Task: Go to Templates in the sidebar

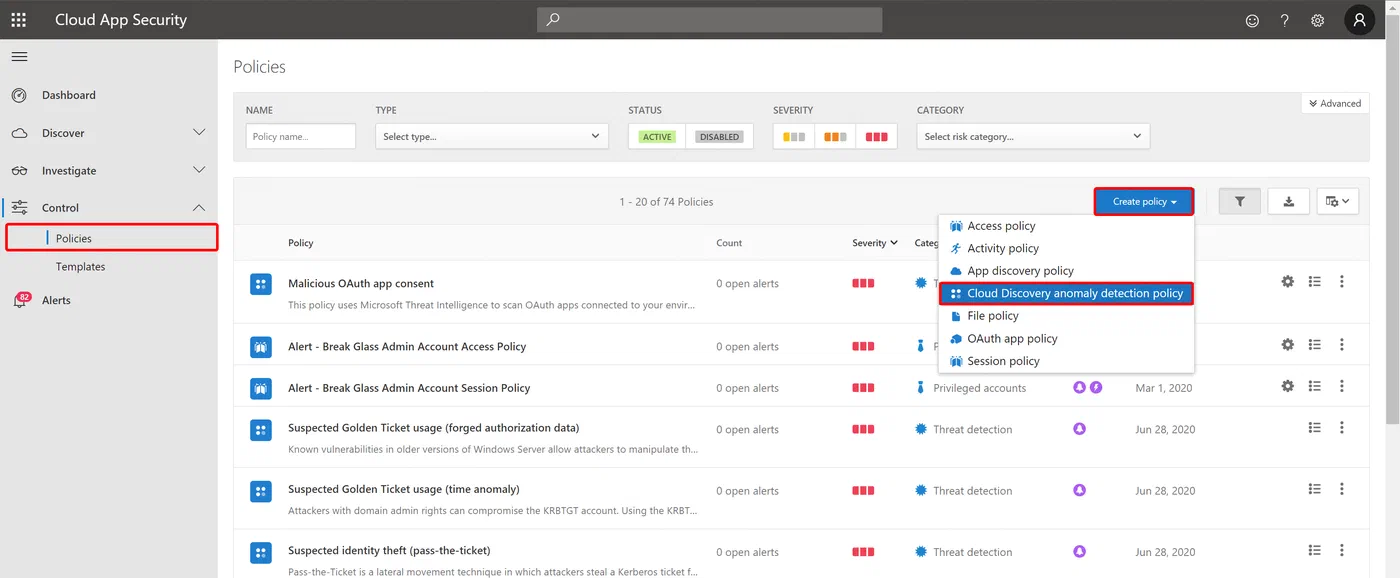Action: pos(80,267)
